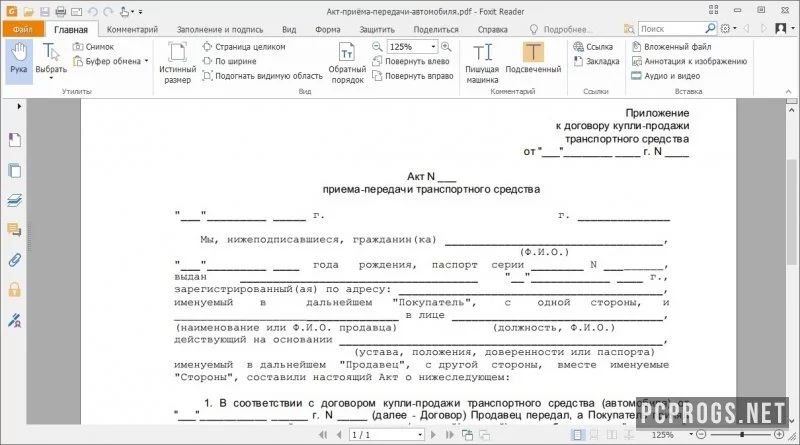Viewport: 800px width, 445px height.
Task: Go to first page button
Action: pos(322,435)
